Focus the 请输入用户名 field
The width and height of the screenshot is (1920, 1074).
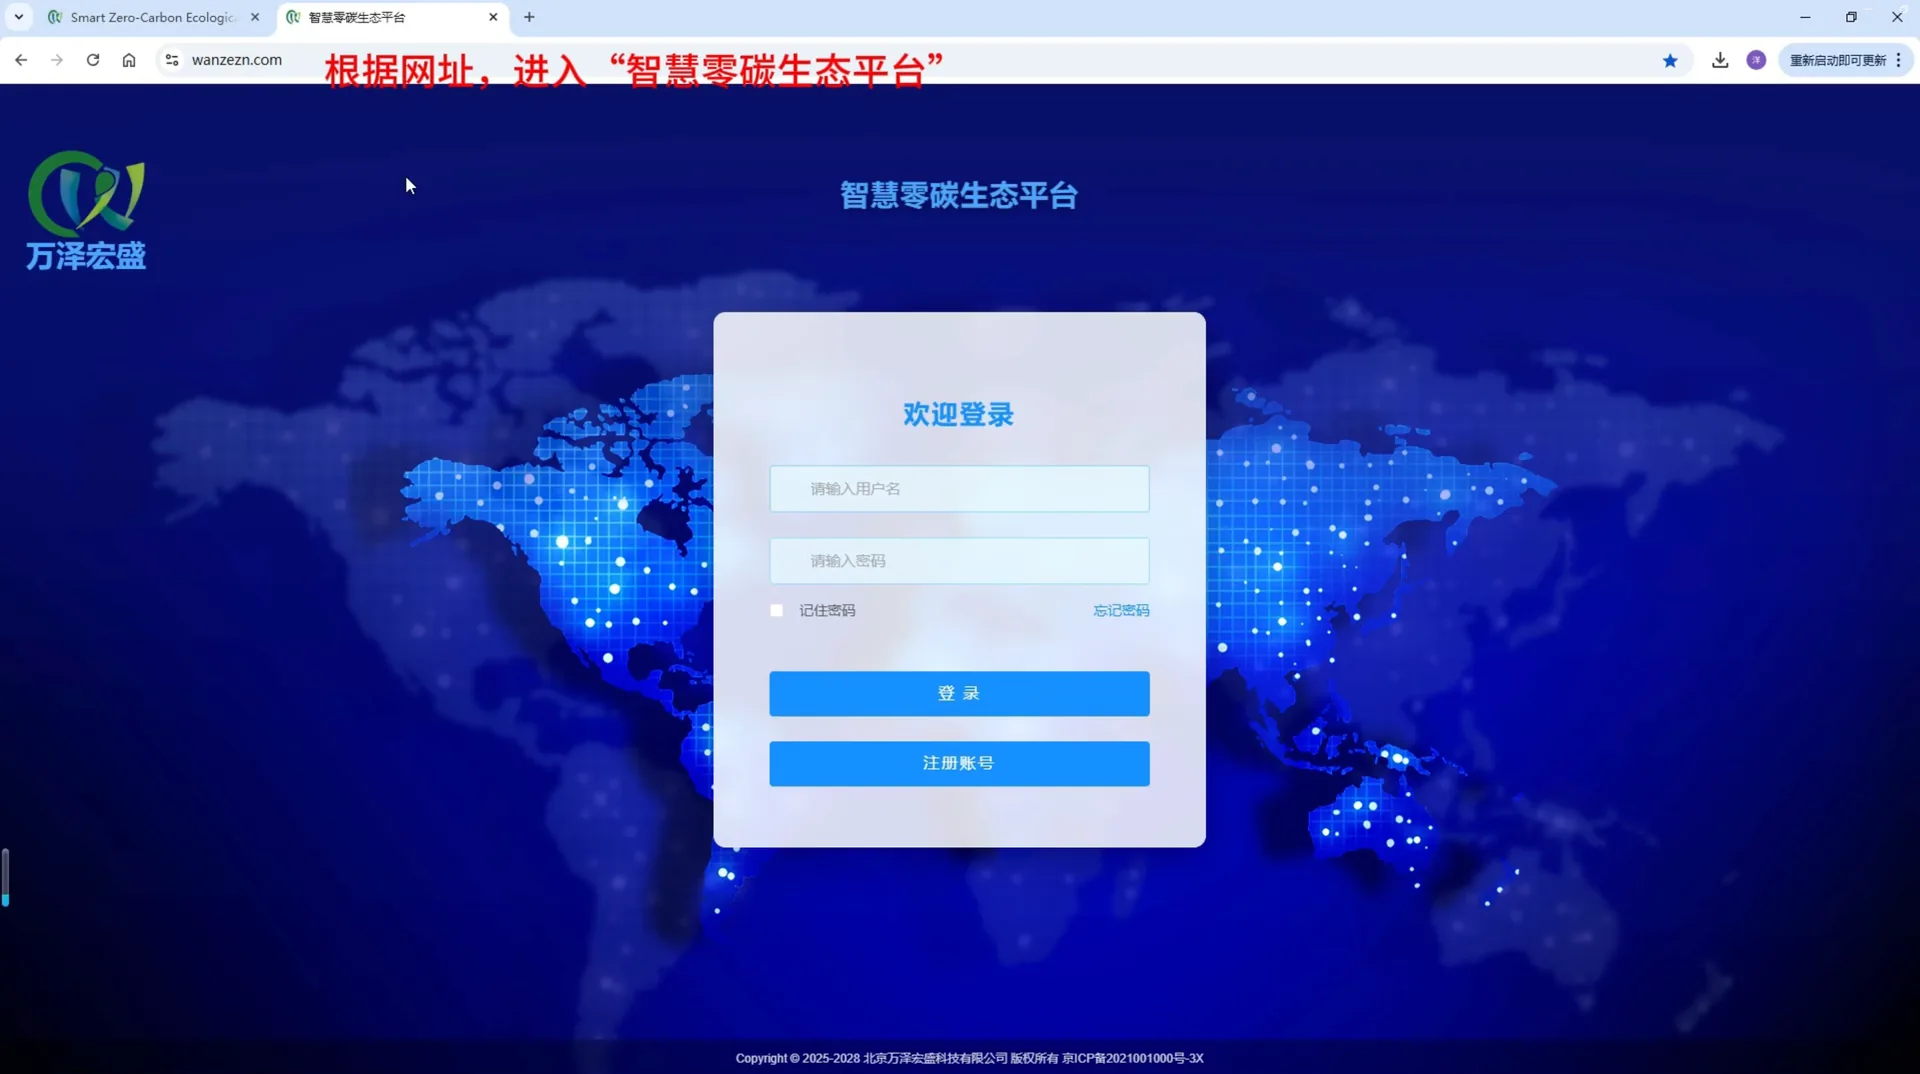tap(959, 489)
